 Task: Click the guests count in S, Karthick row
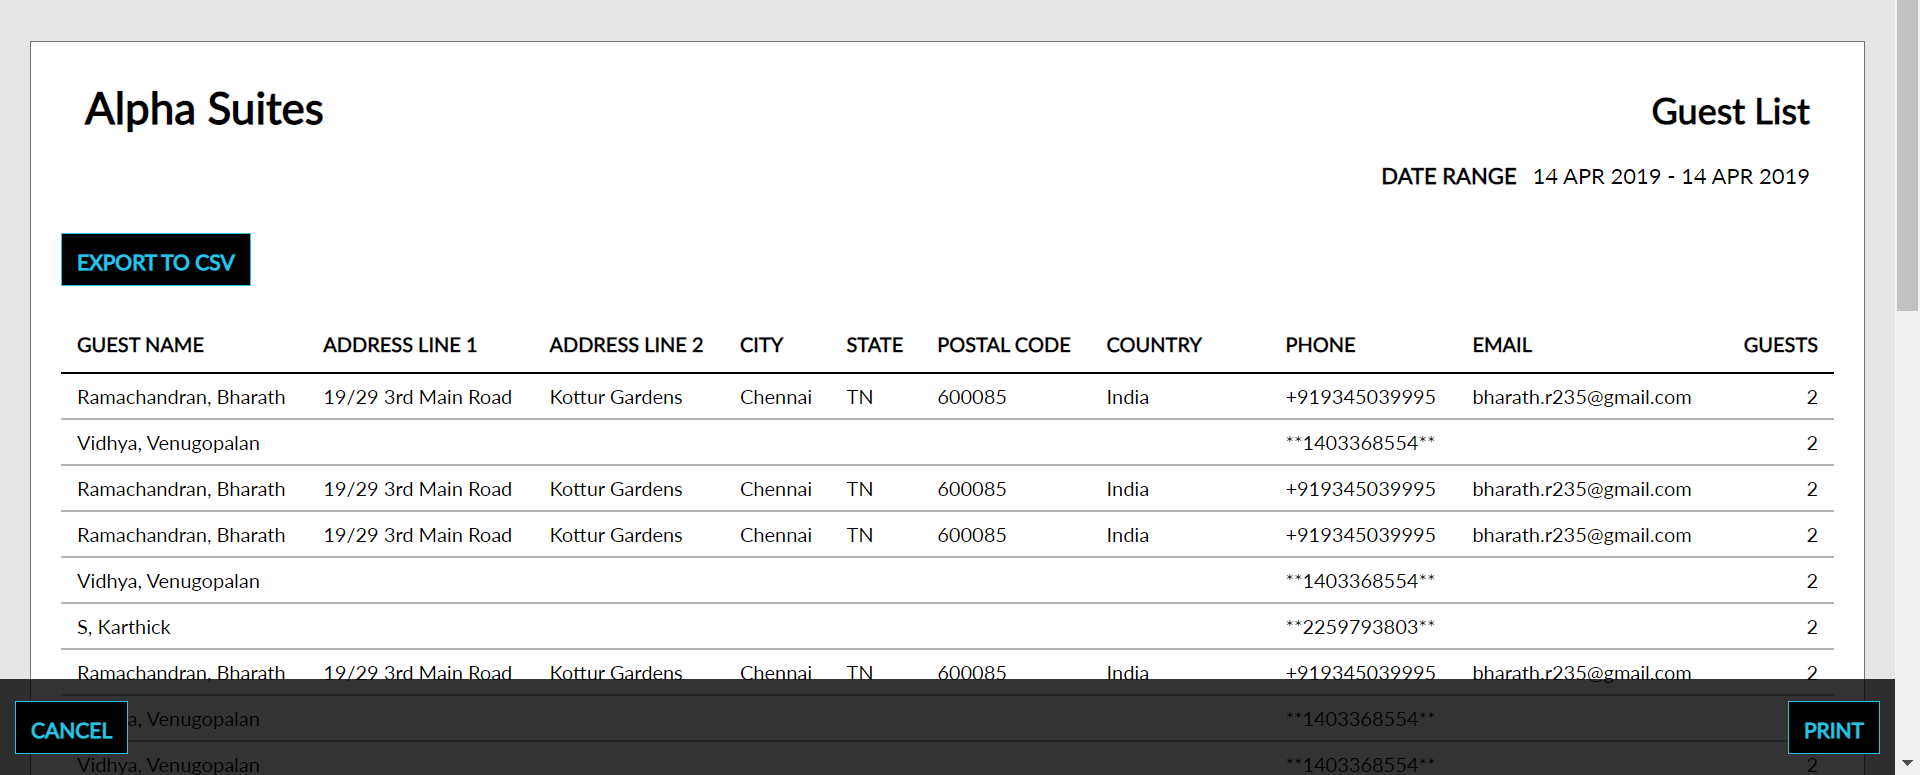[1811, 627]
